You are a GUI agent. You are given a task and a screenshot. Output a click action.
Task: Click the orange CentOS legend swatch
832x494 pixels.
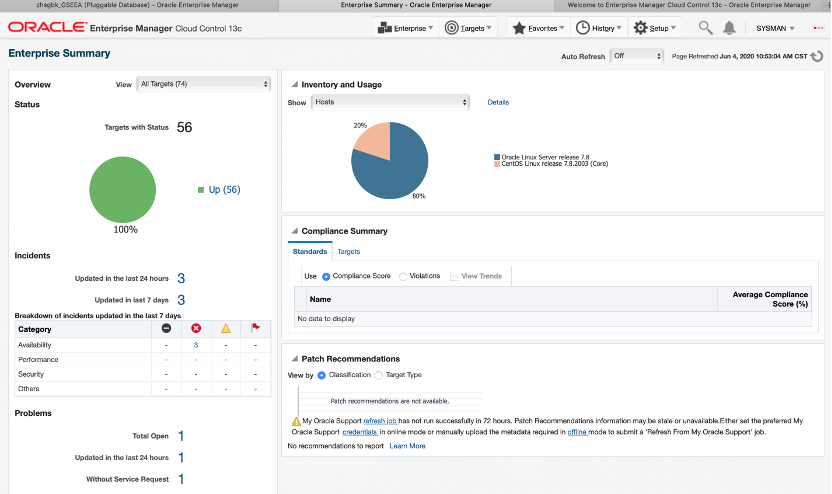tap(497, 164)
